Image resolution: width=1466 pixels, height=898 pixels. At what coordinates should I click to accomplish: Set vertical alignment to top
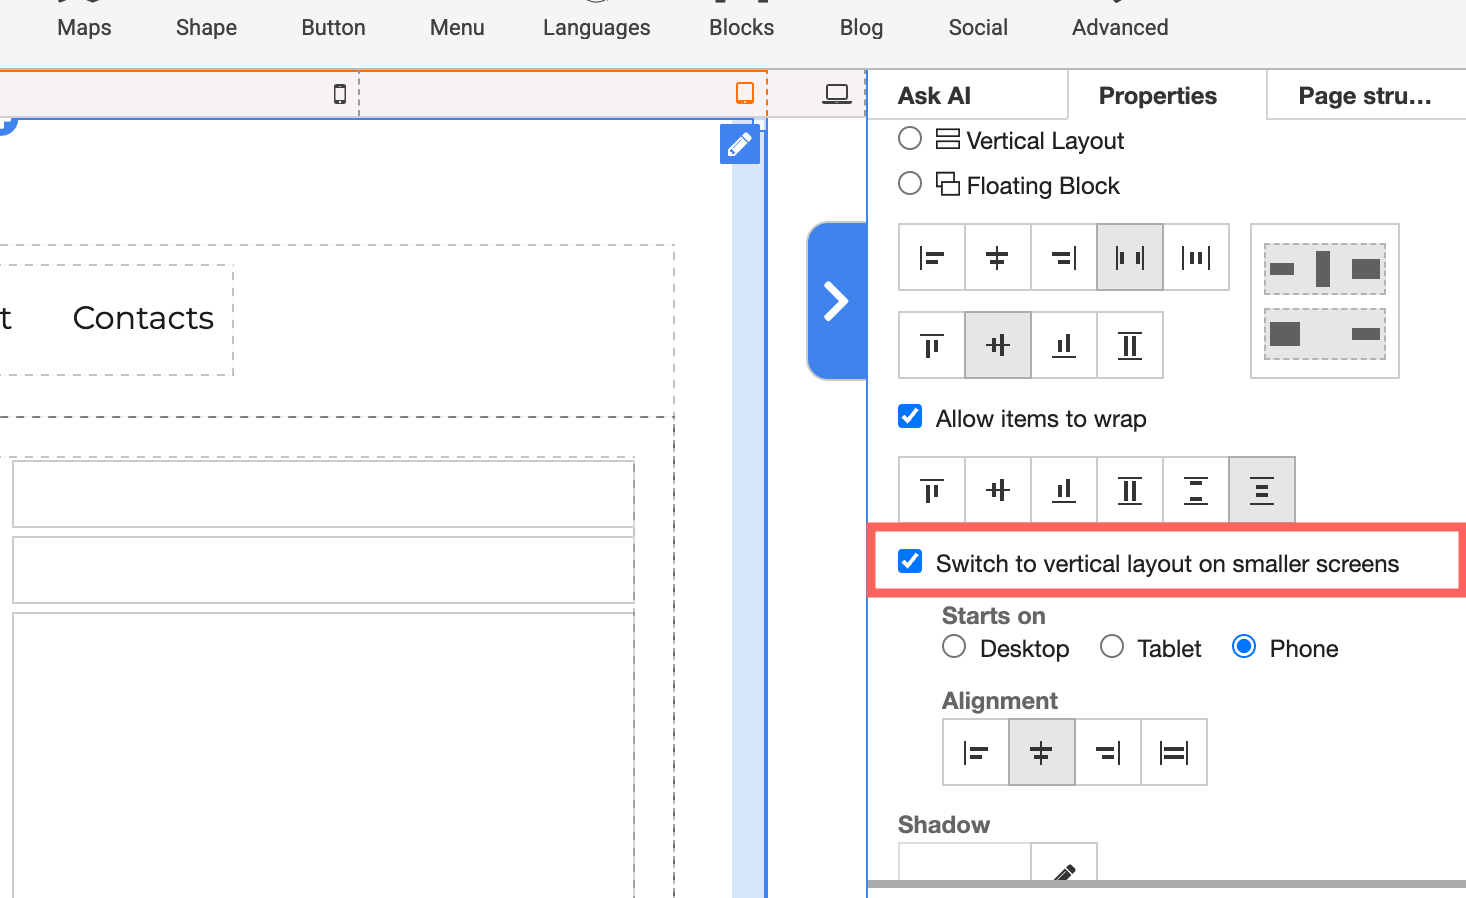click(x=932, y=346)
